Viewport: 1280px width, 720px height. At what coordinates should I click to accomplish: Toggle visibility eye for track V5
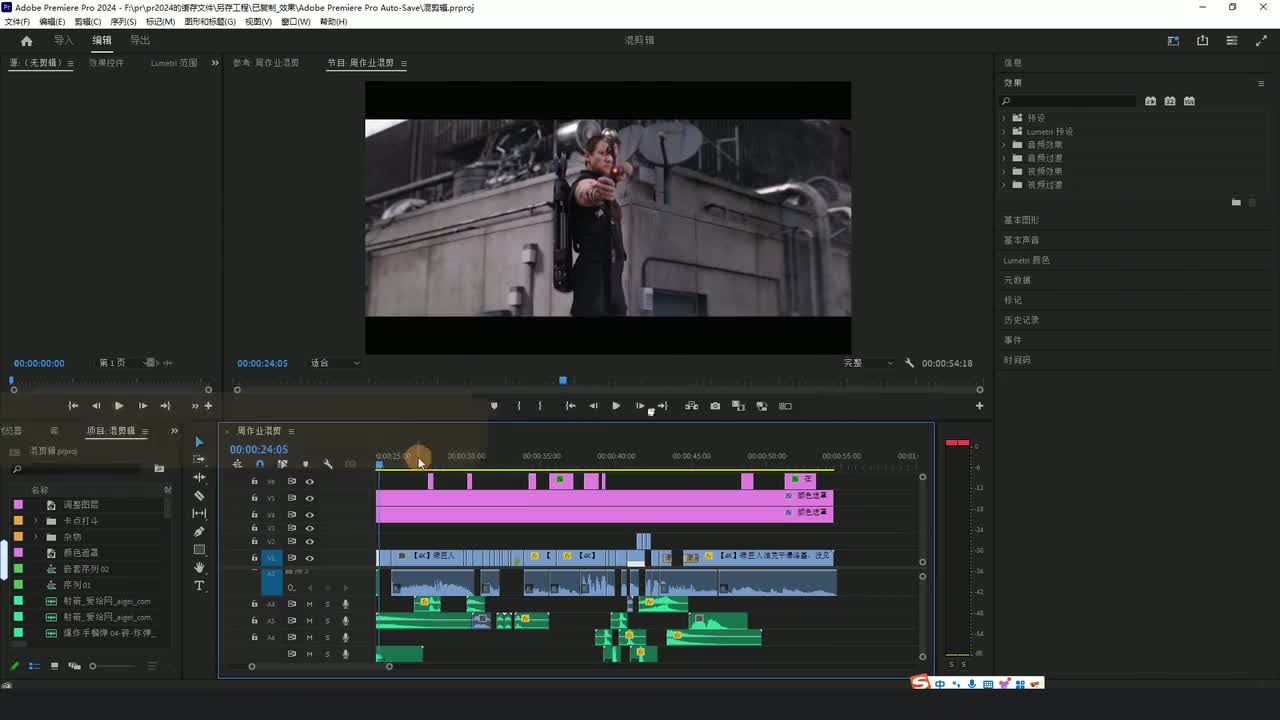click(310, 498)
